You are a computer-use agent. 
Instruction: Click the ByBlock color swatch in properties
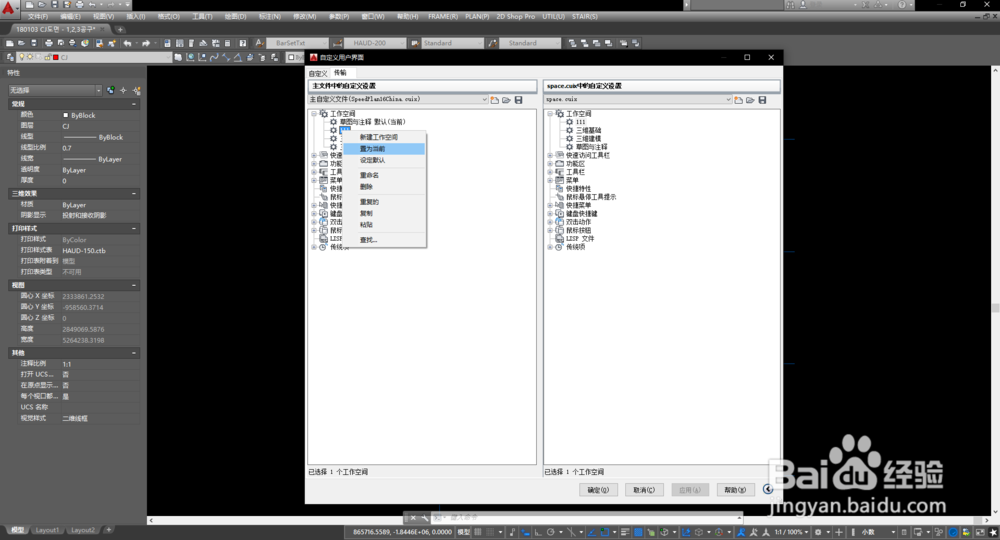click(x=66, y=115)
